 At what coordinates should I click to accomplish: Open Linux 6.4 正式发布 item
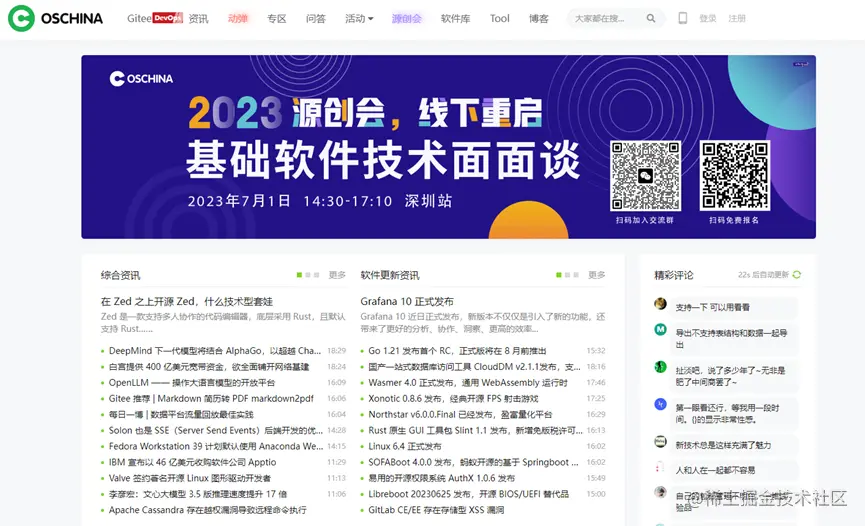[x=405, y=446]
